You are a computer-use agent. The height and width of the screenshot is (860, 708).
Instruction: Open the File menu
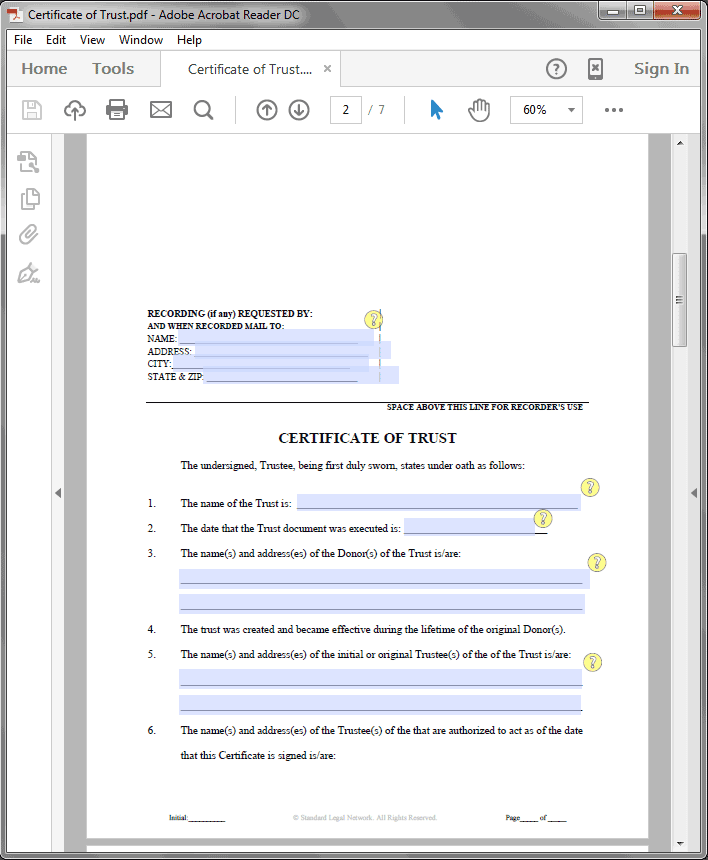pos(23,40)
